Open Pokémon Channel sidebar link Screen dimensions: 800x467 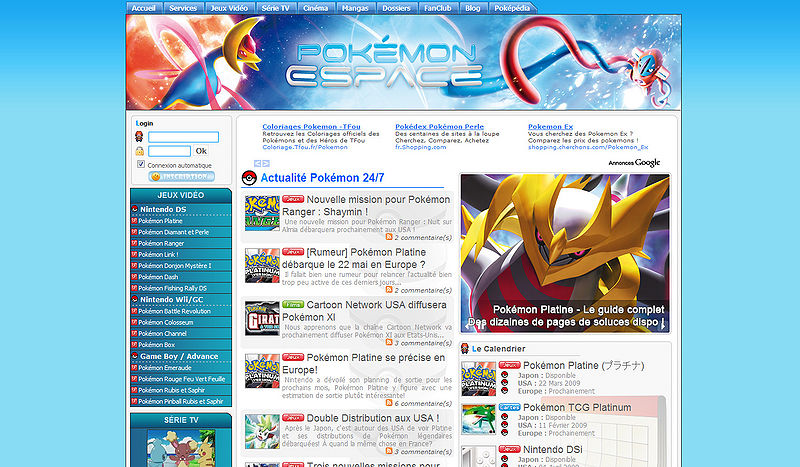point(162,334)
